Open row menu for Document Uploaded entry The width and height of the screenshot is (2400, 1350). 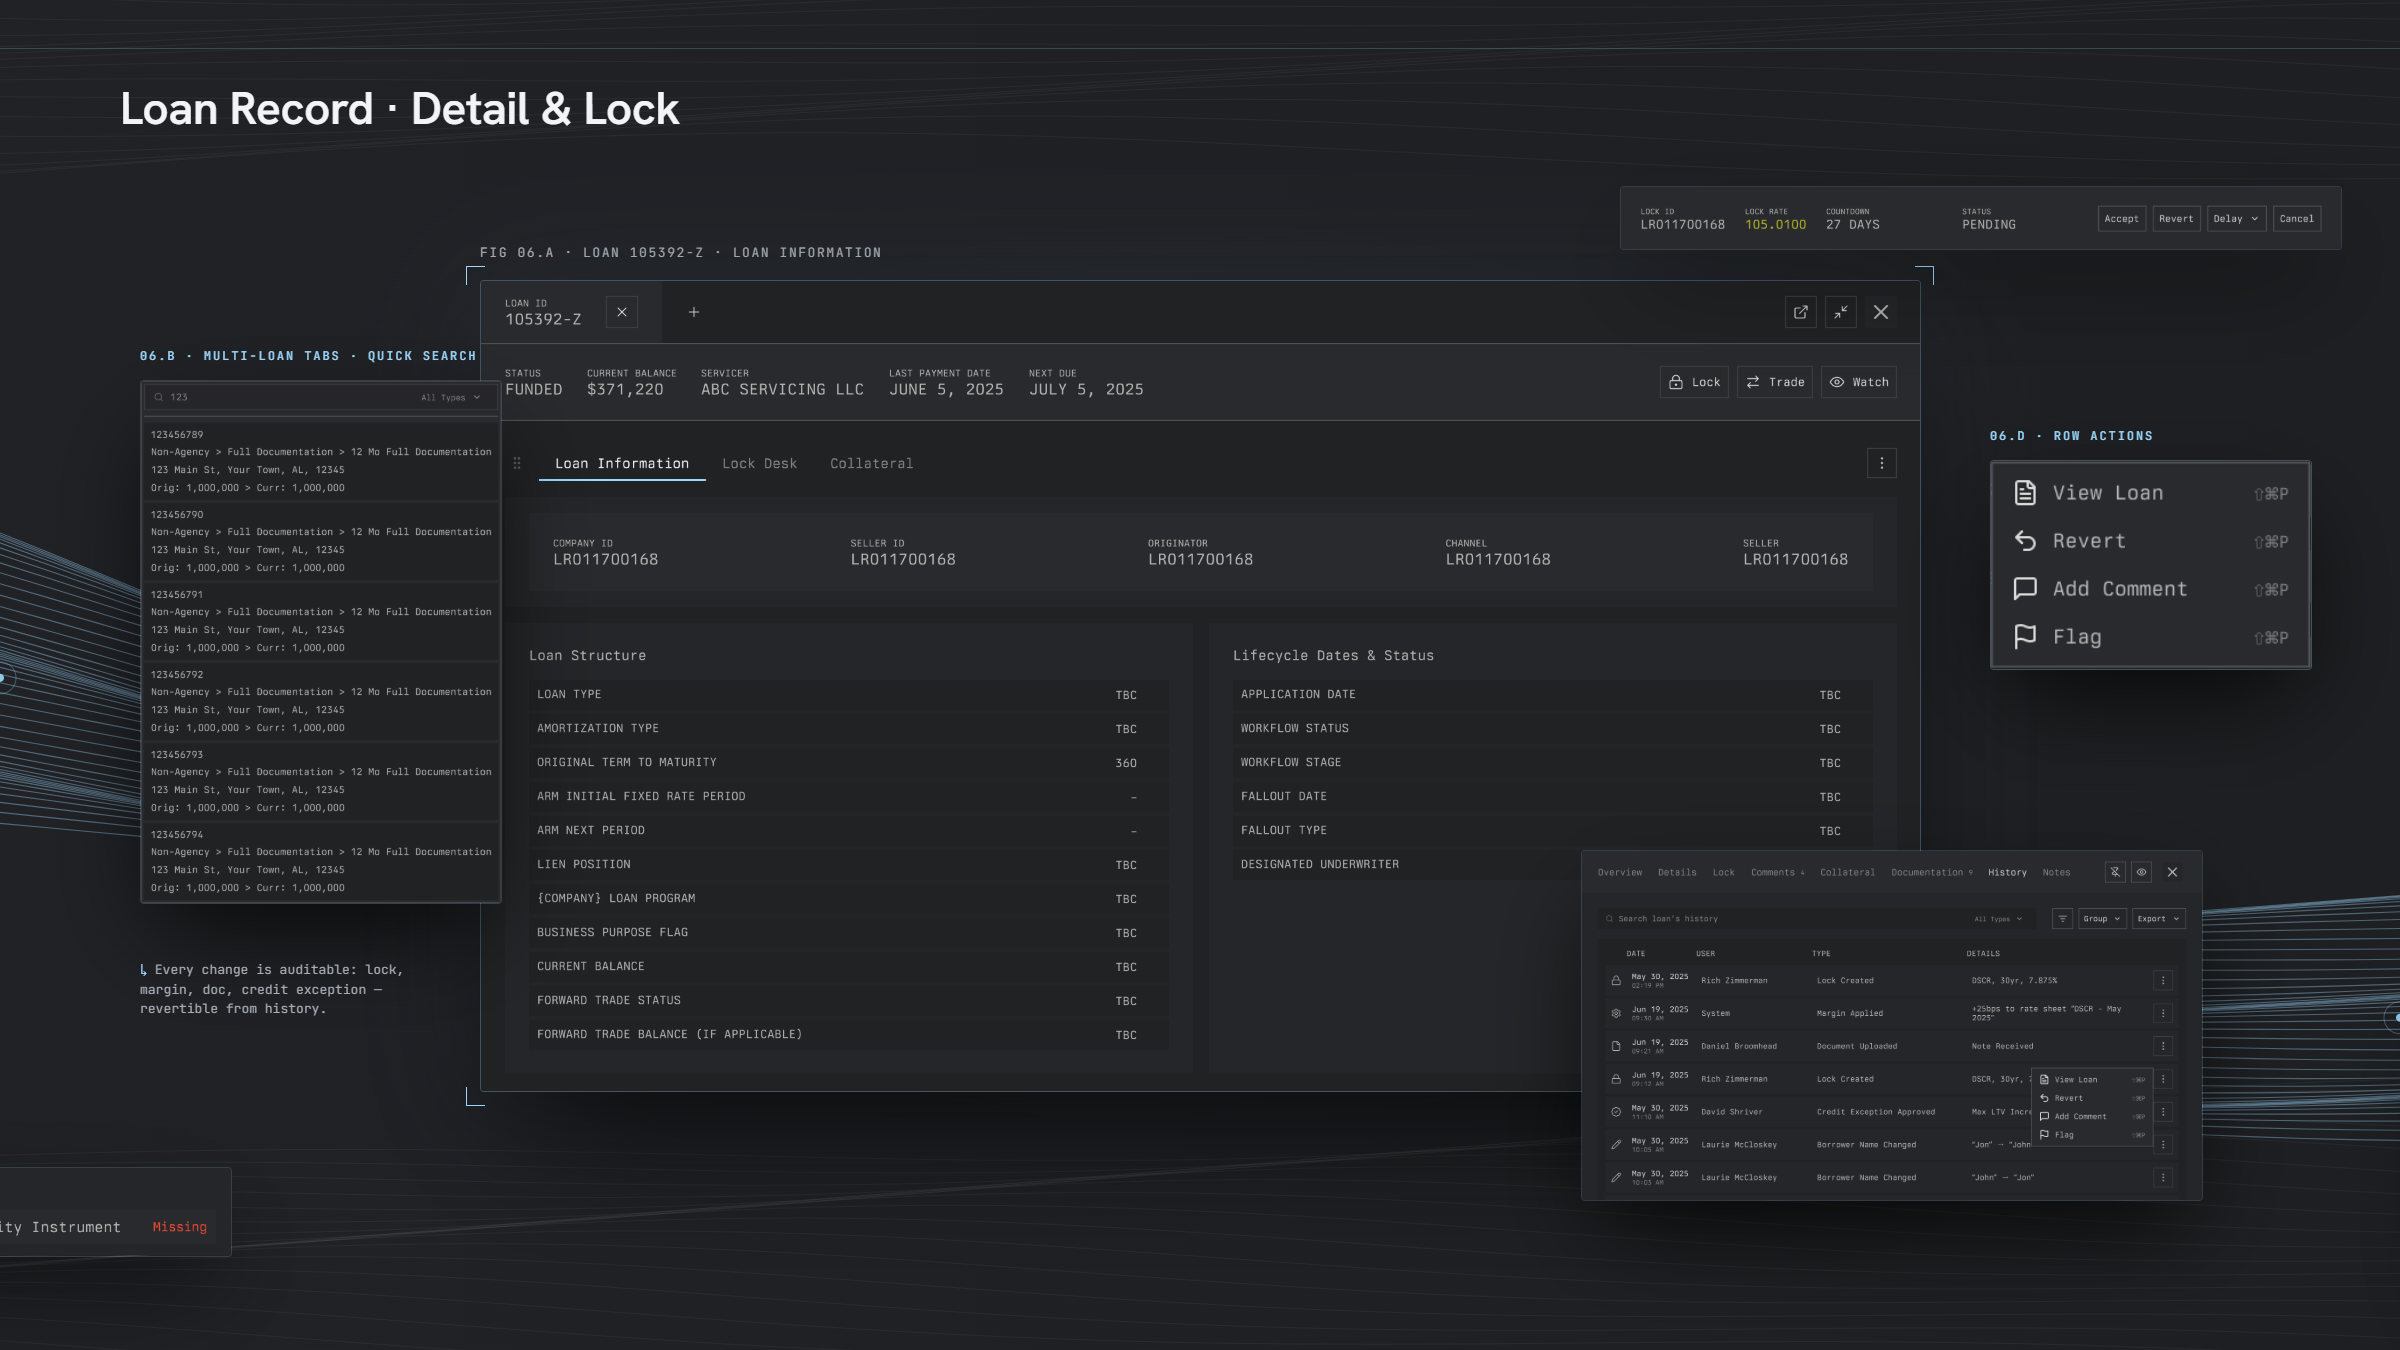2163,1046
